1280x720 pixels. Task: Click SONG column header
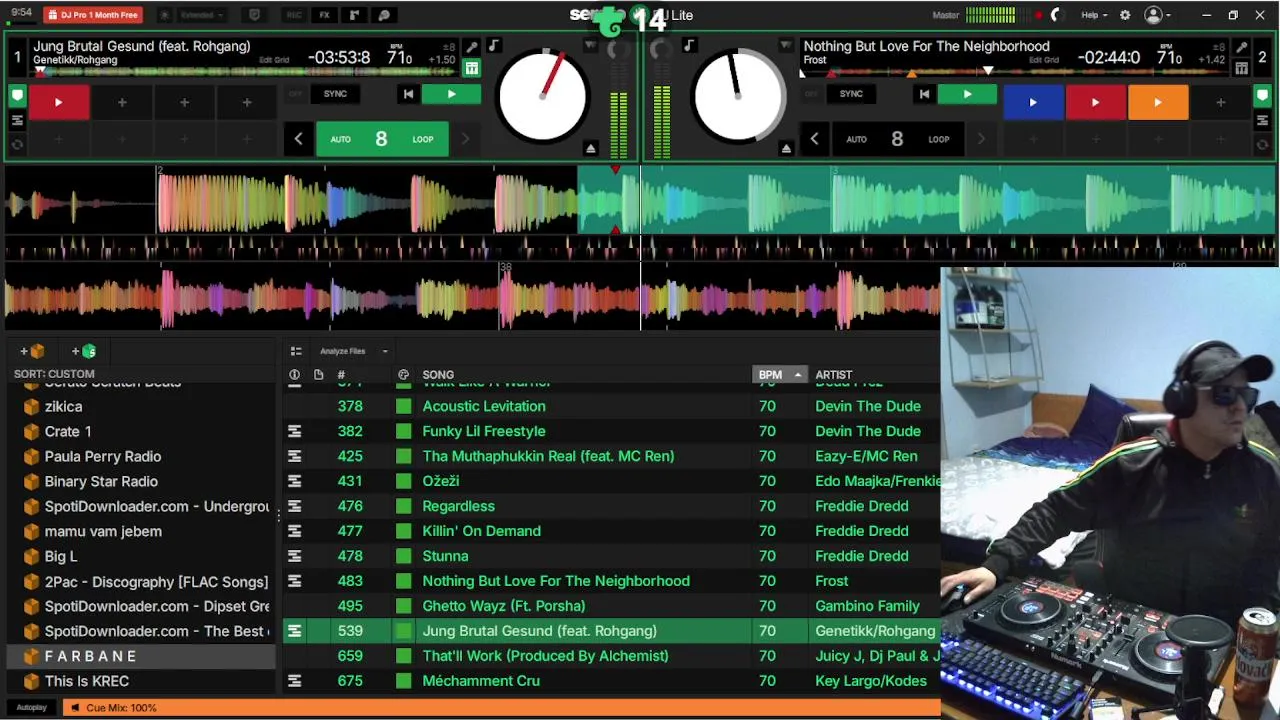click(438, 375)
